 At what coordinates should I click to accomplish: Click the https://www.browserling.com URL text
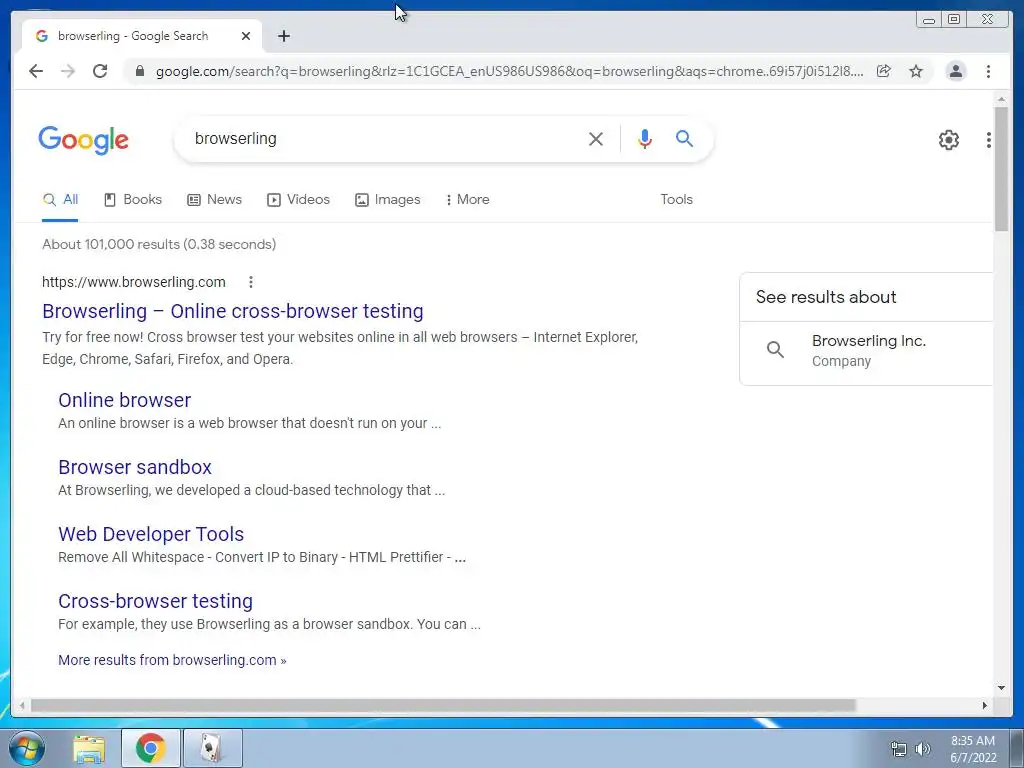point(134,282)
